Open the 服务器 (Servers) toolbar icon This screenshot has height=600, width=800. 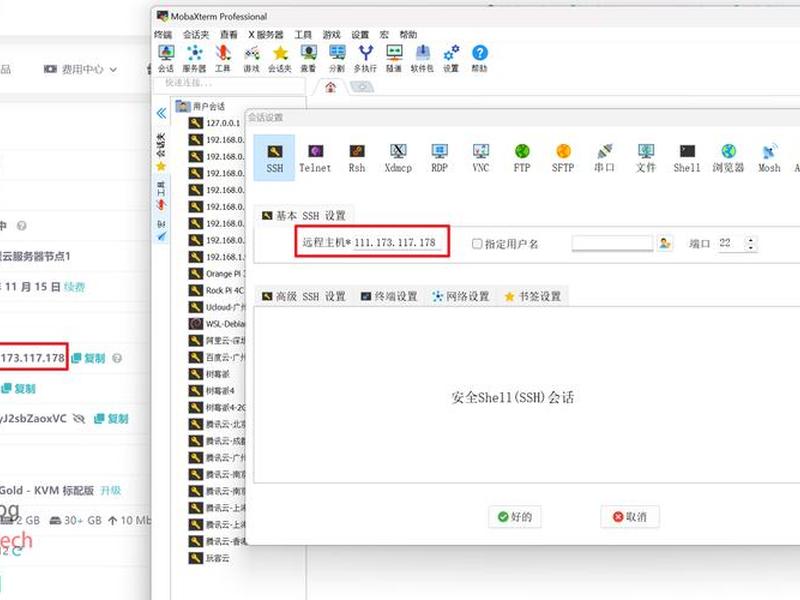(x=194, y=58)
